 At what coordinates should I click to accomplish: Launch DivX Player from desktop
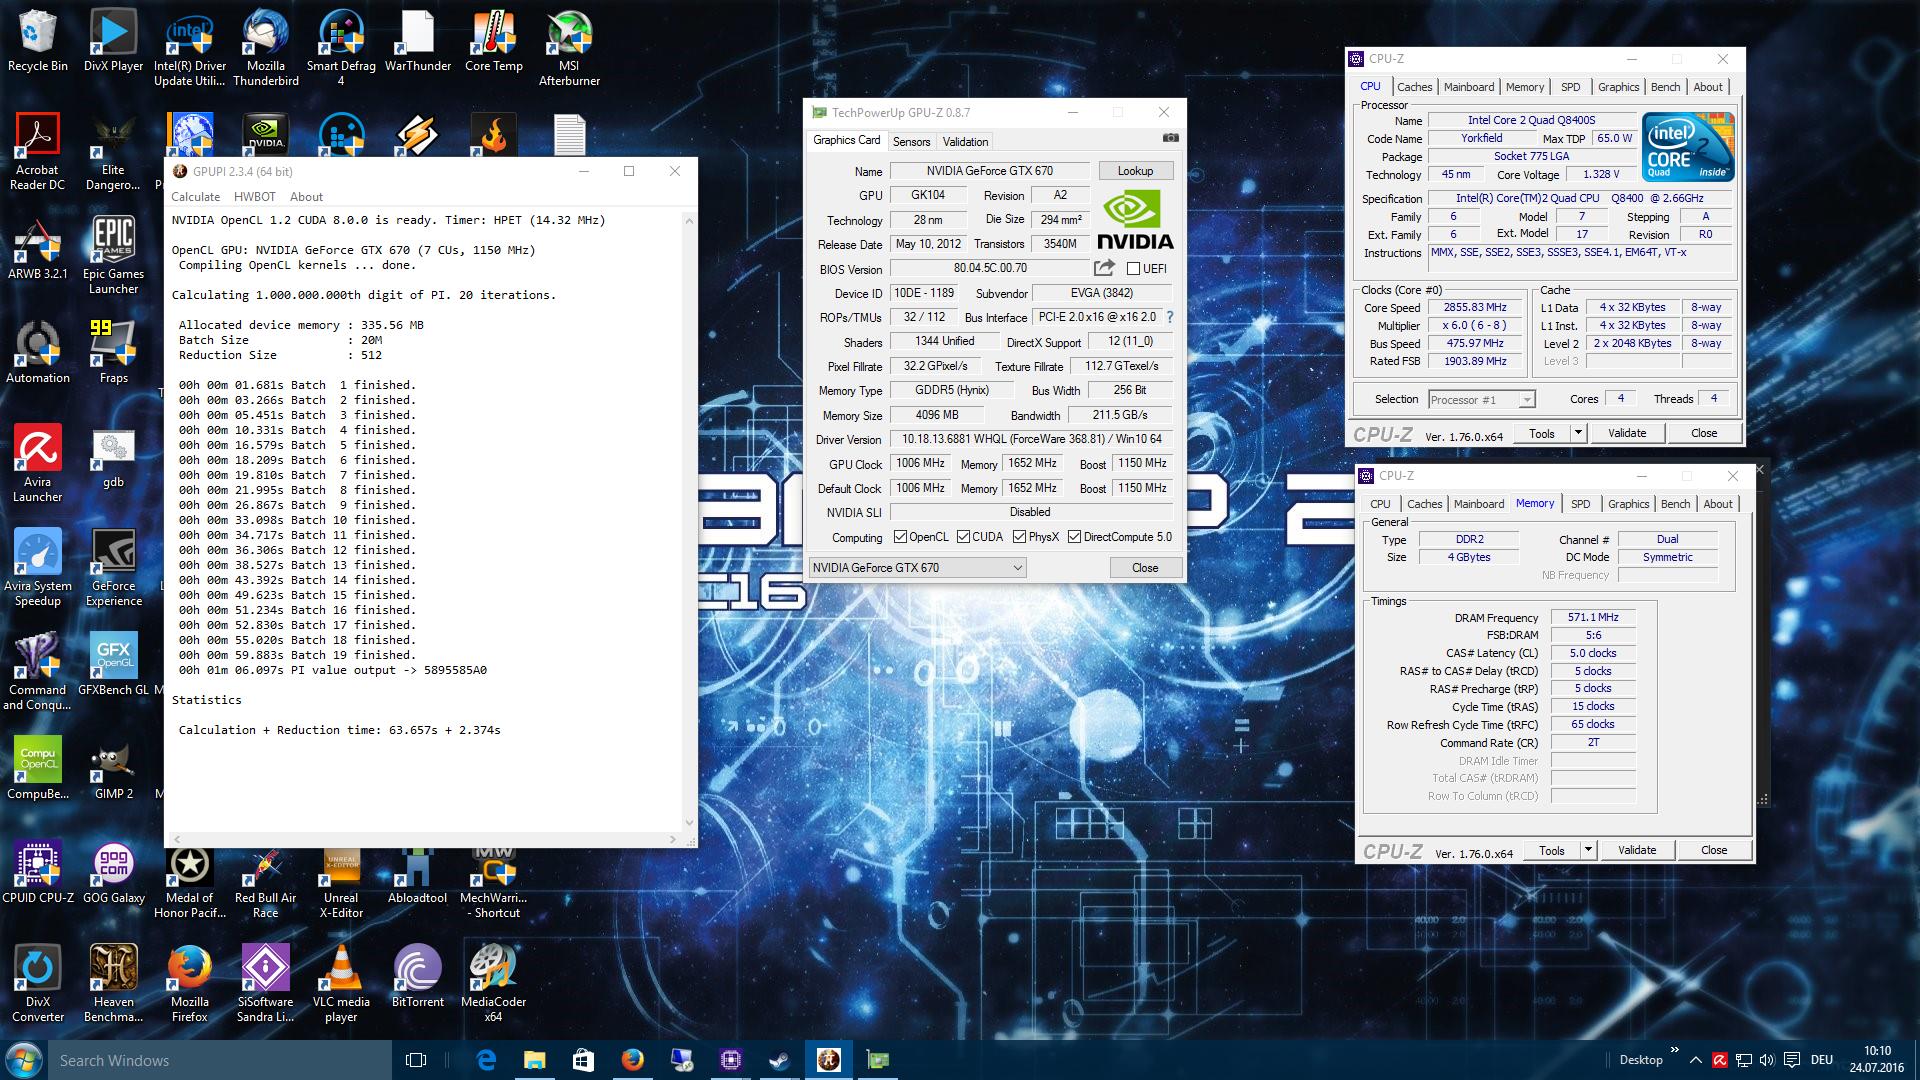pyautogui.click(x=113, y=42)
